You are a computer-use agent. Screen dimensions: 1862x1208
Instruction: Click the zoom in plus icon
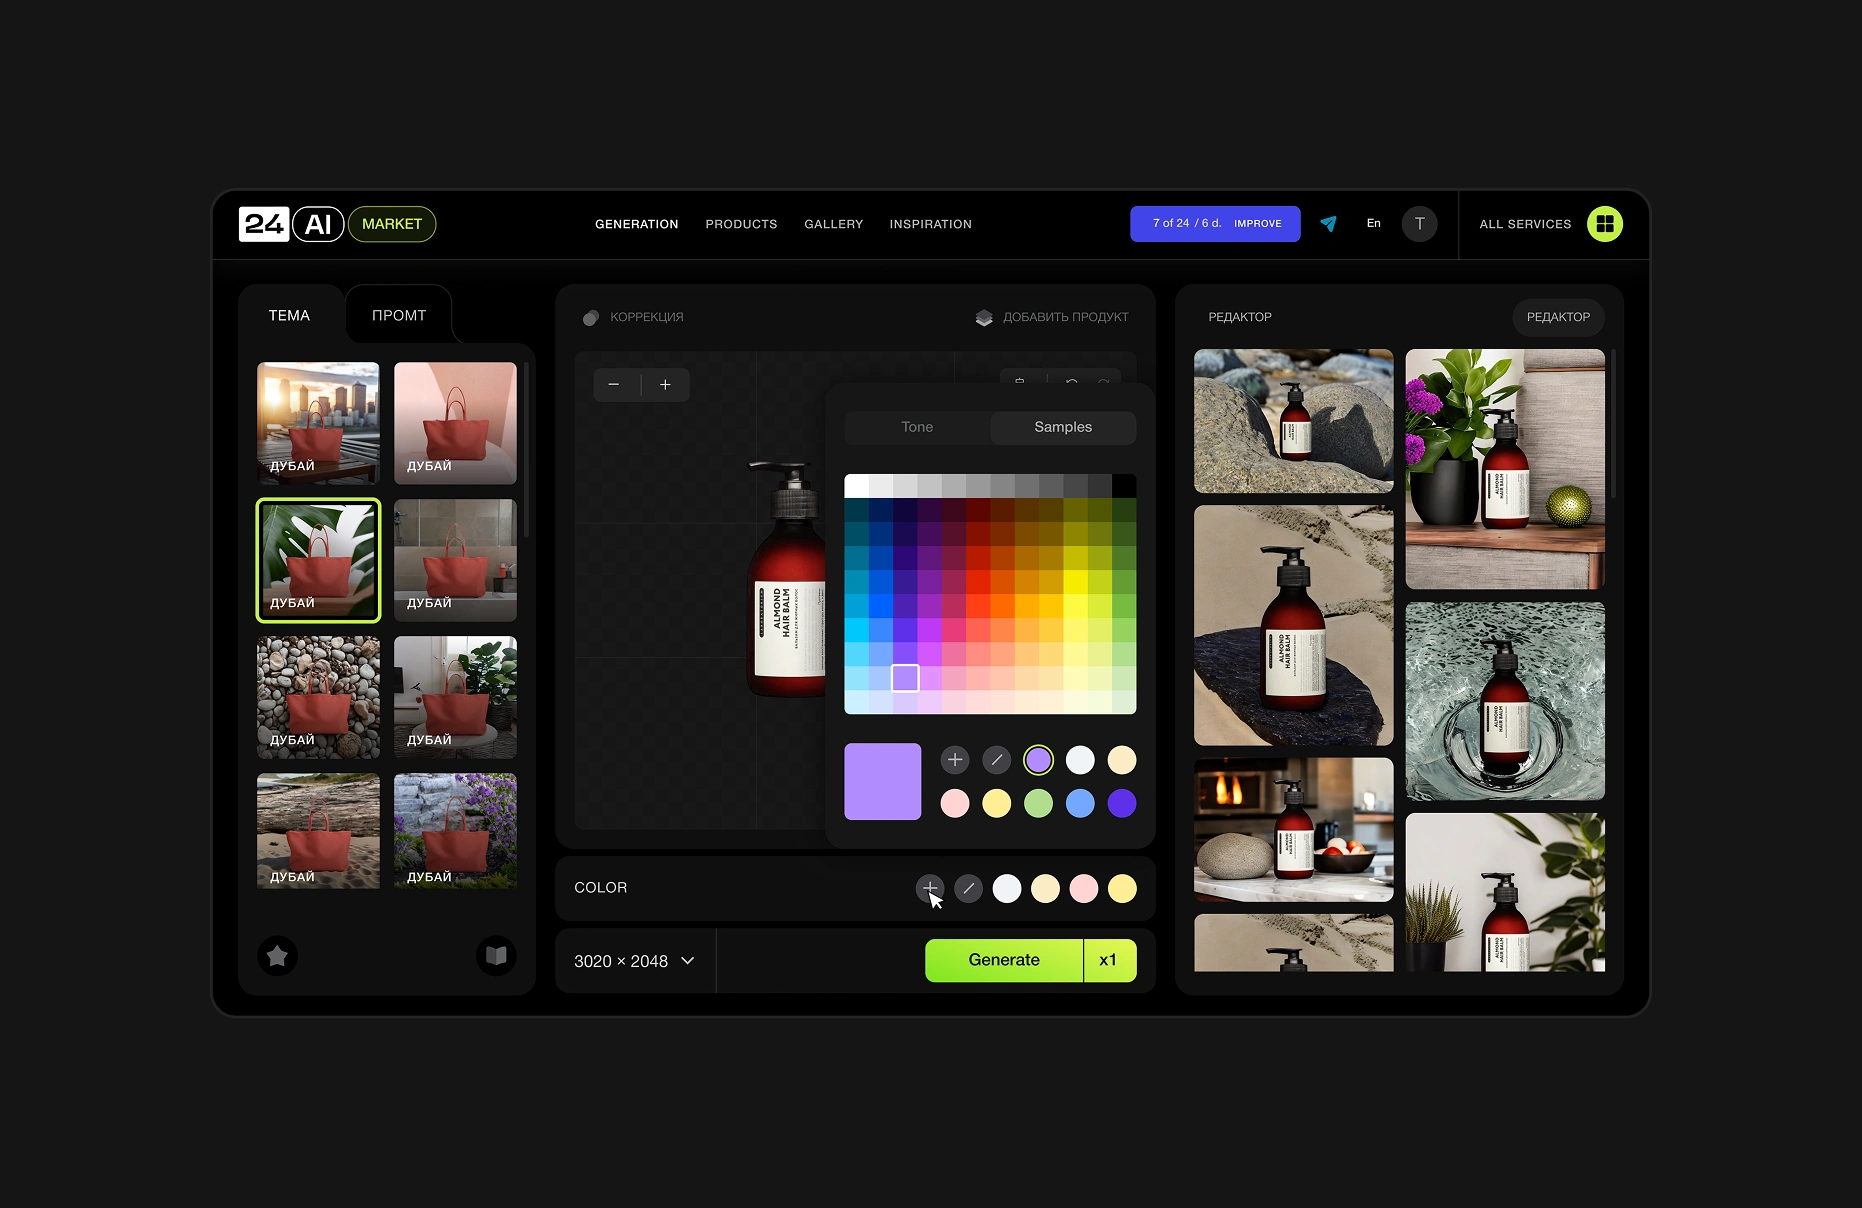[665, 385]
